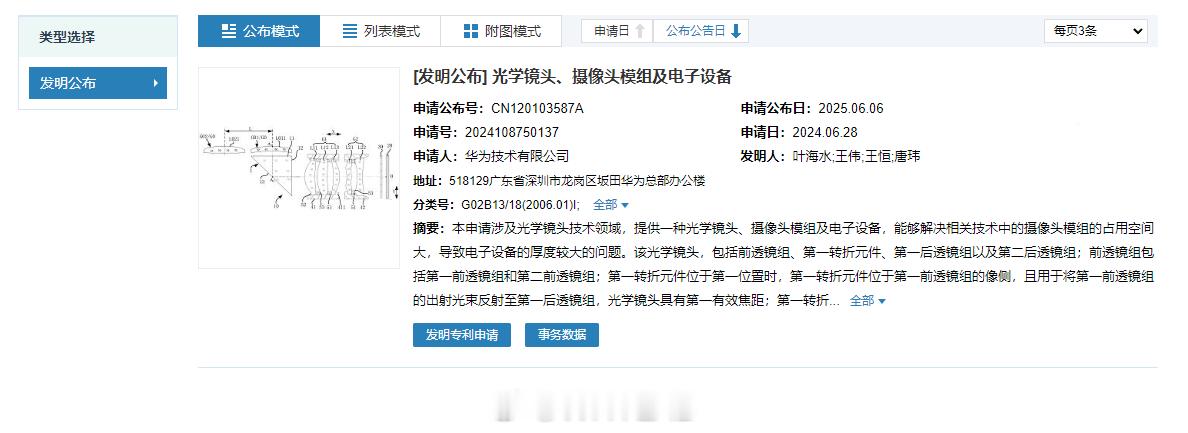
Task: Switch to 附图模式 view tab
Action: [502, 31]
